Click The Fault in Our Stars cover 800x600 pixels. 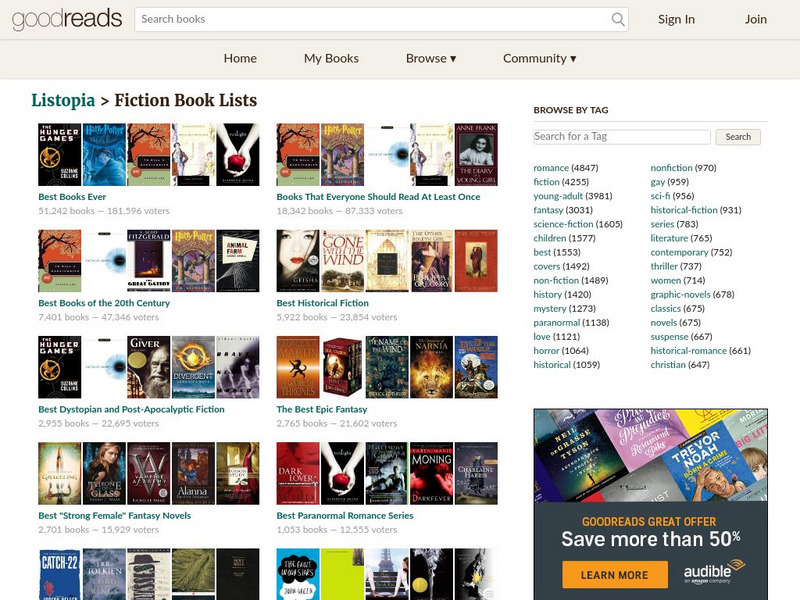click(298, 574)
